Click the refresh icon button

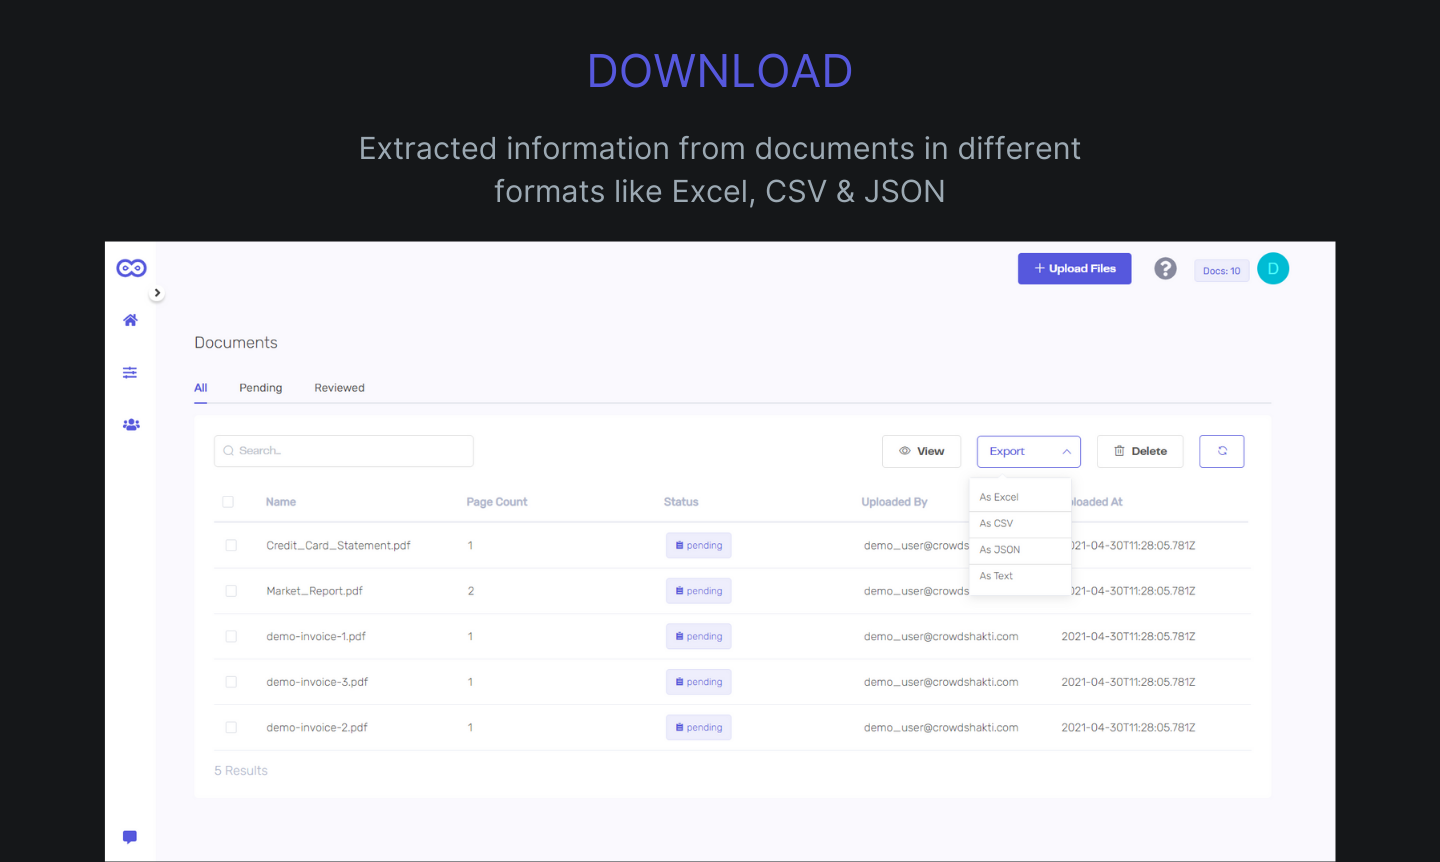pyautogui.click(x=1222, y=451)
